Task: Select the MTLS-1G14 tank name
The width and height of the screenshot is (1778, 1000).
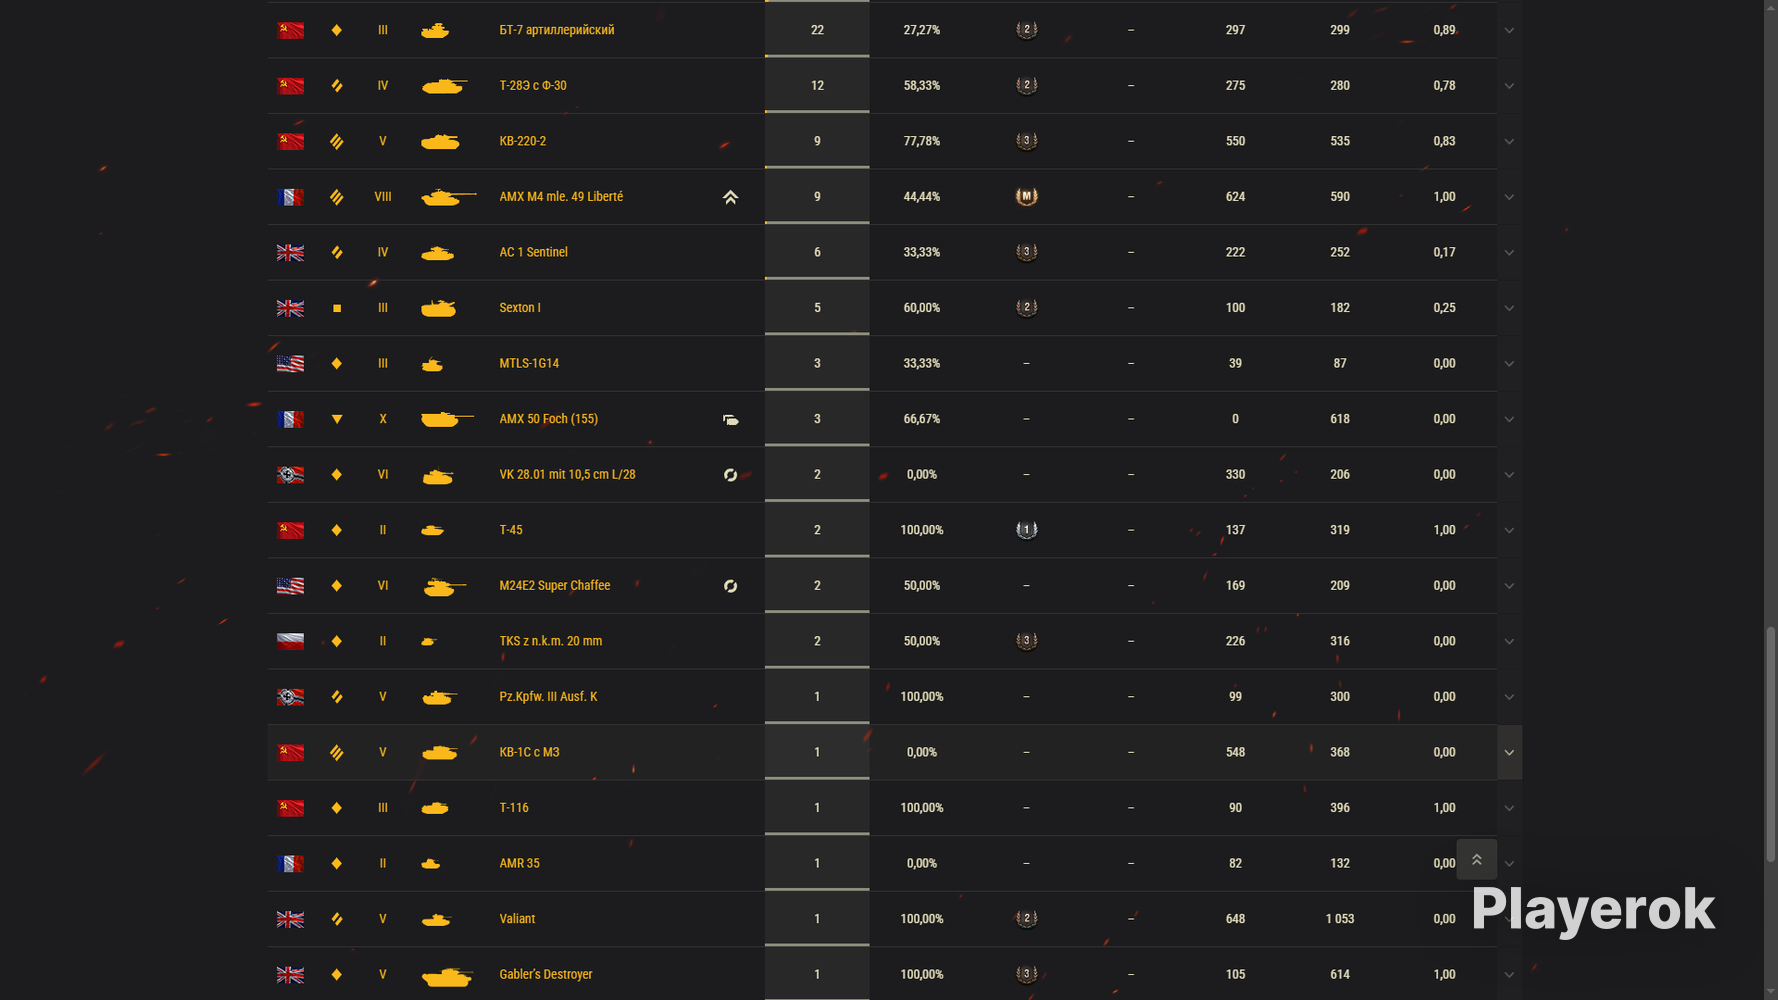Action: [x=529, y=363]
